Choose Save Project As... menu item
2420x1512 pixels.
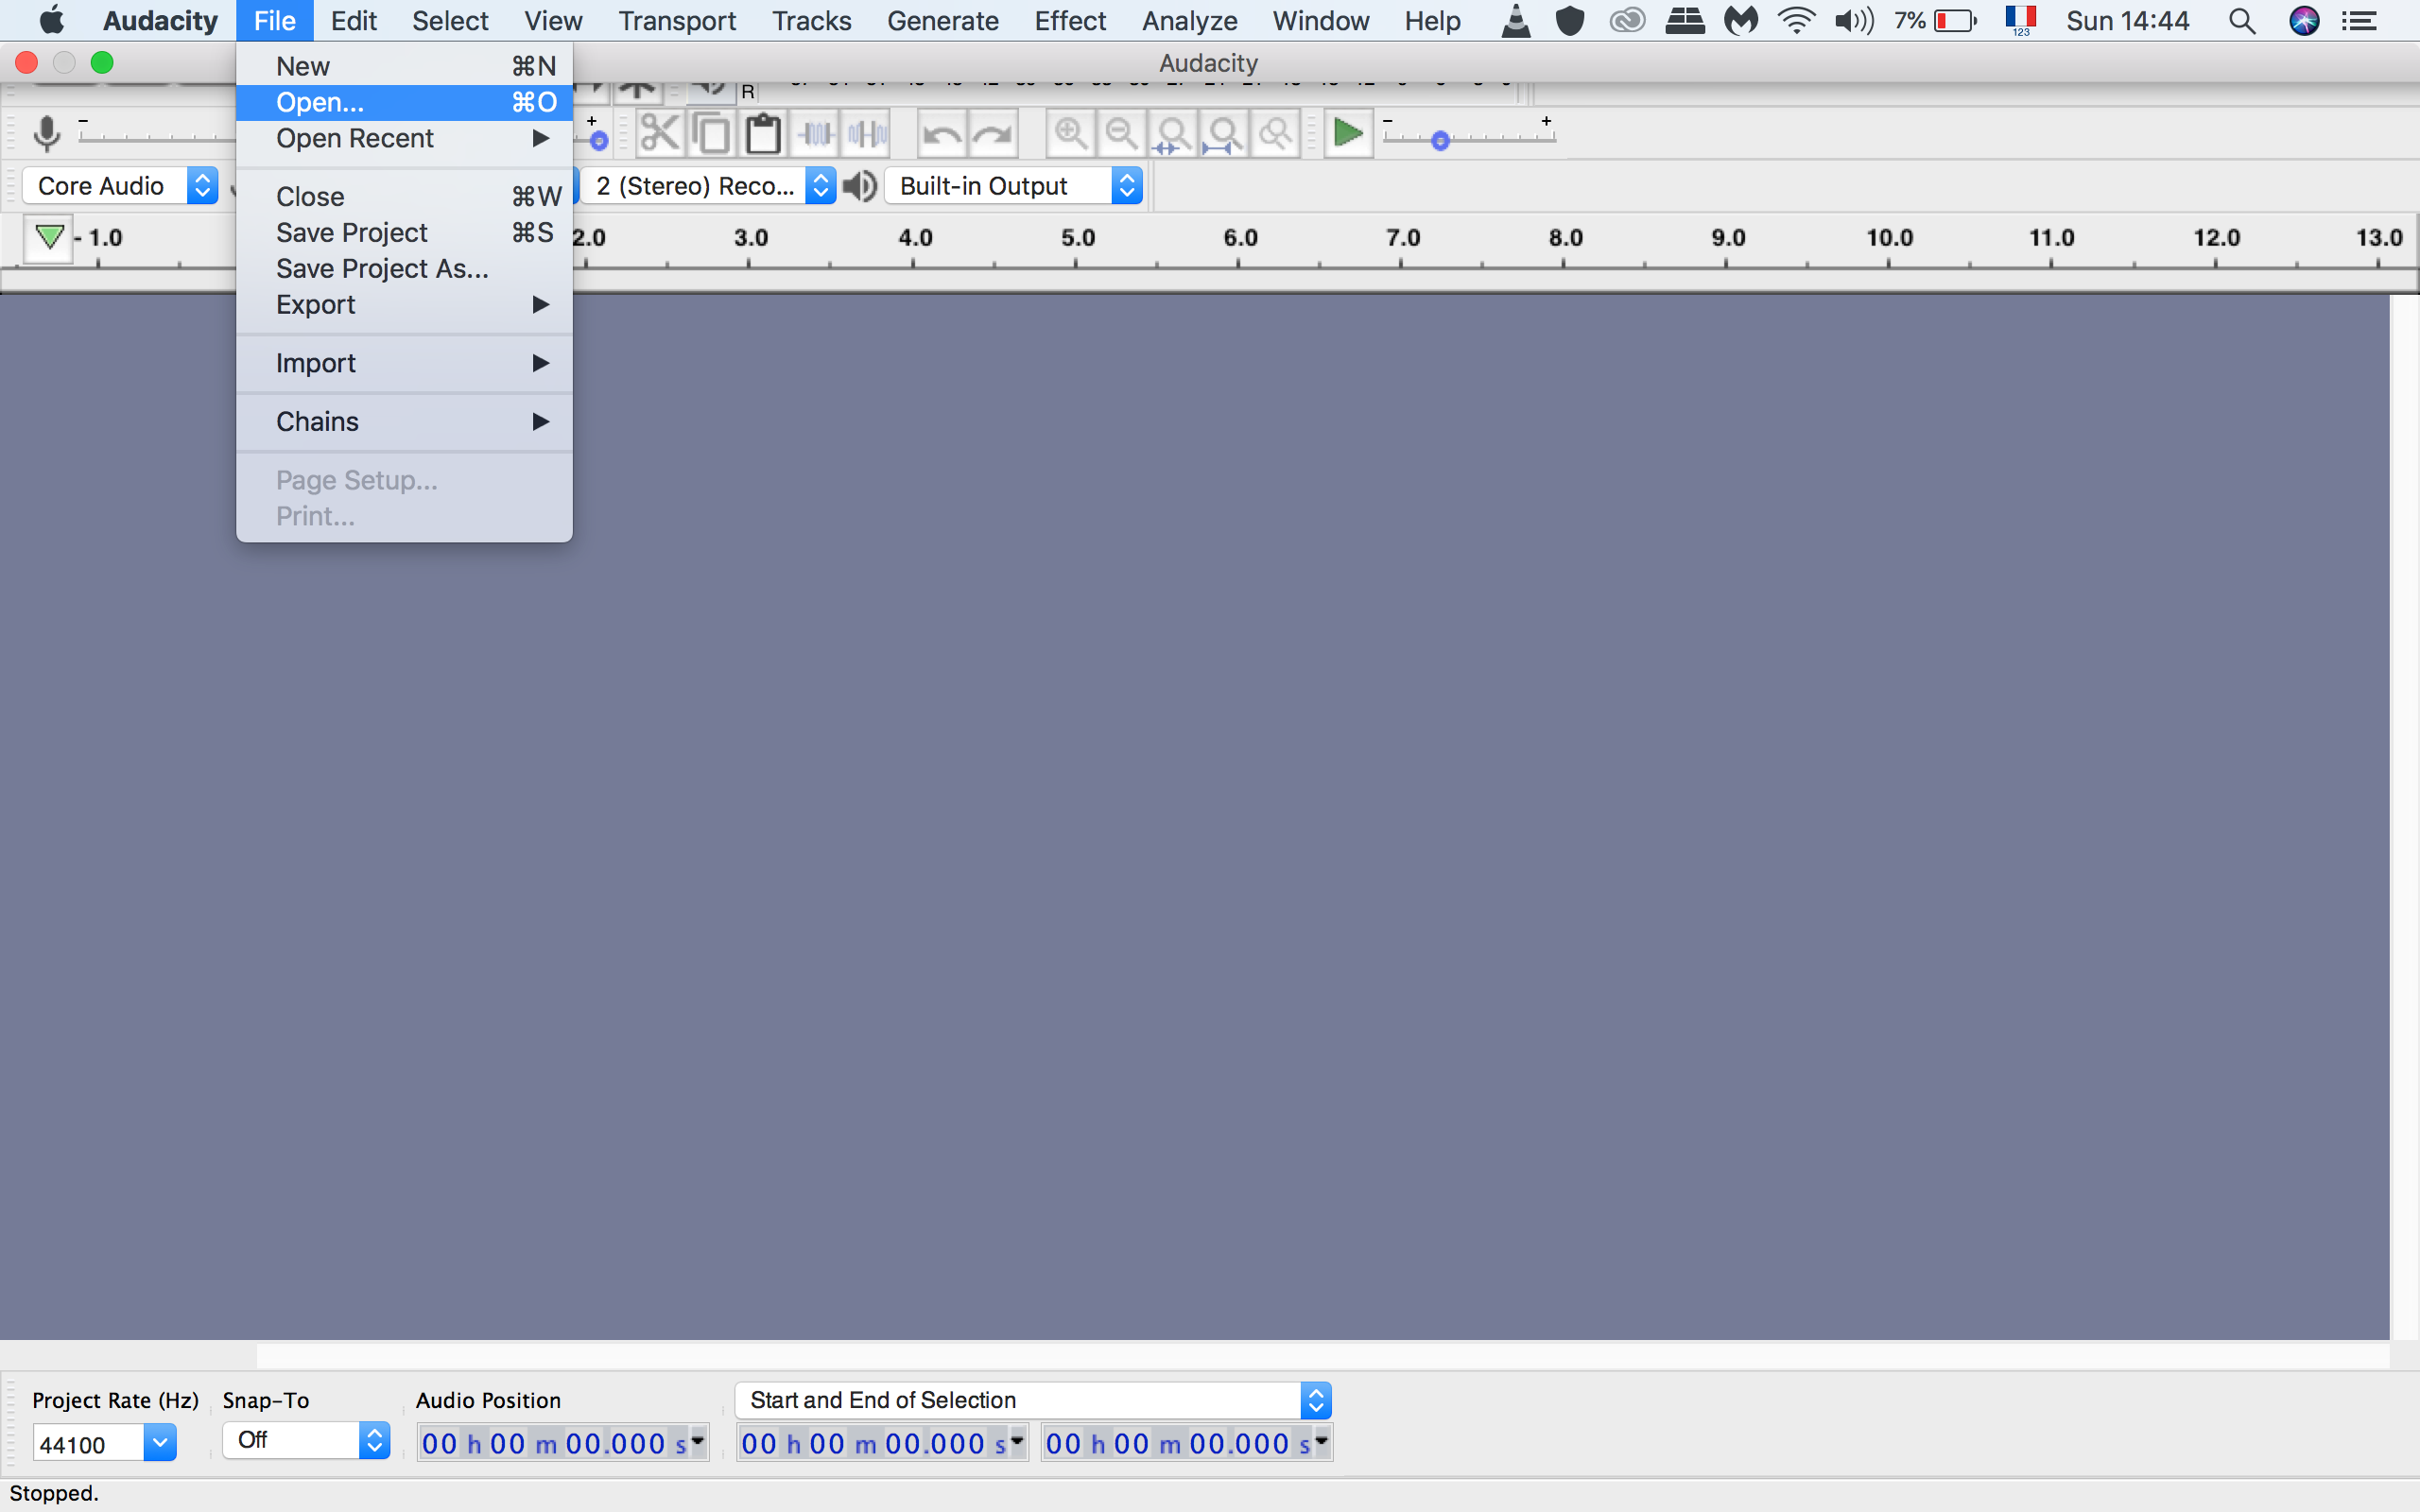404,268
